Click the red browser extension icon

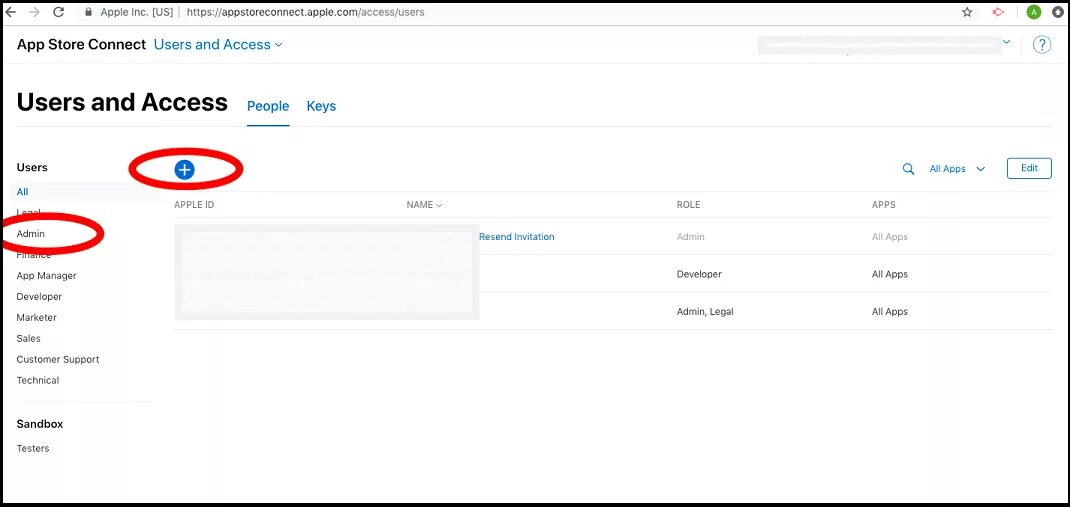(999, 12)
